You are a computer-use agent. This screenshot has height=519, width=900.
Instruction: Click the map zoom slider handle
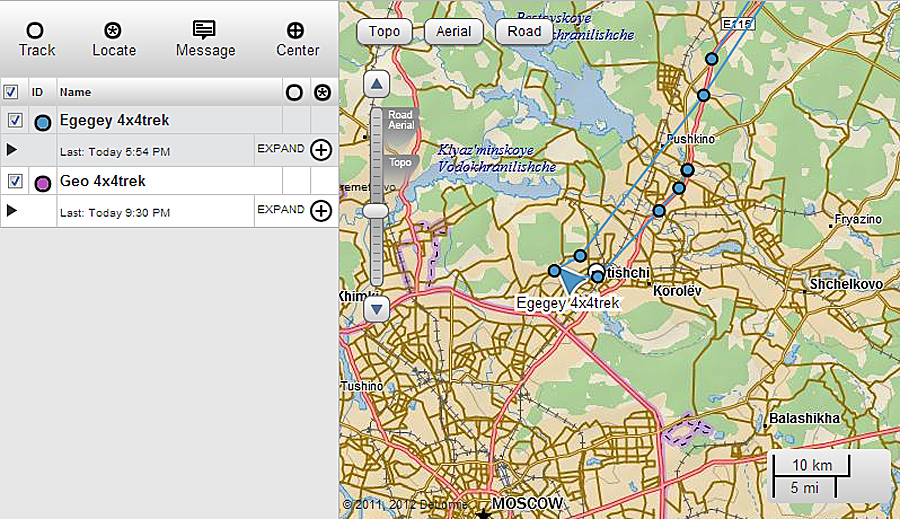[x=376, y=210]
